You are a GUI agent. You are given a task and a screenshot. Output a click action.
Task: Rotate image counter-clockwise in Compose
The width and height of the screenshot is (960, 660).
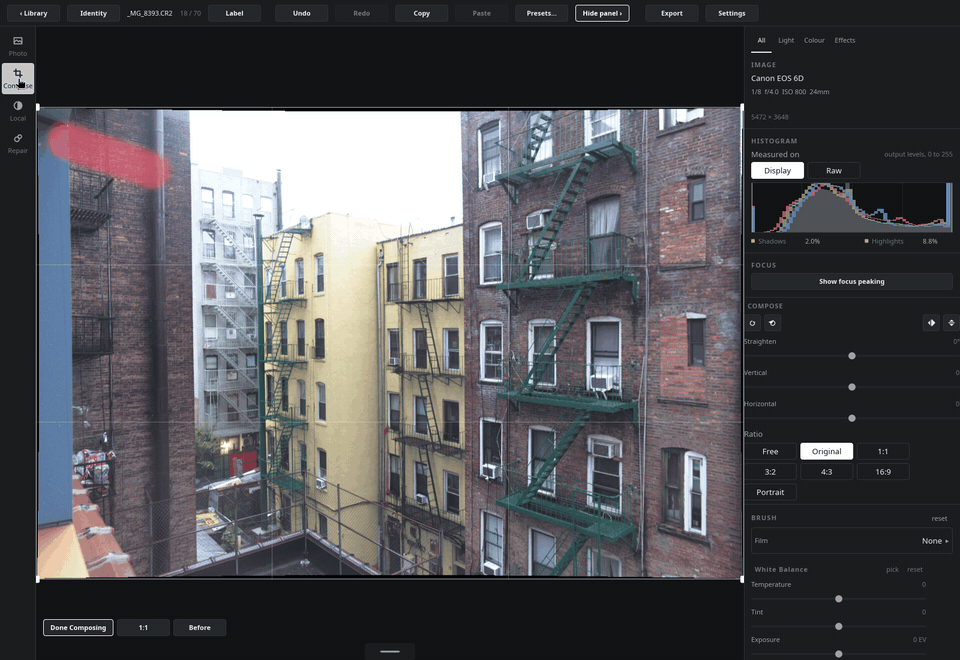(752, 323)
